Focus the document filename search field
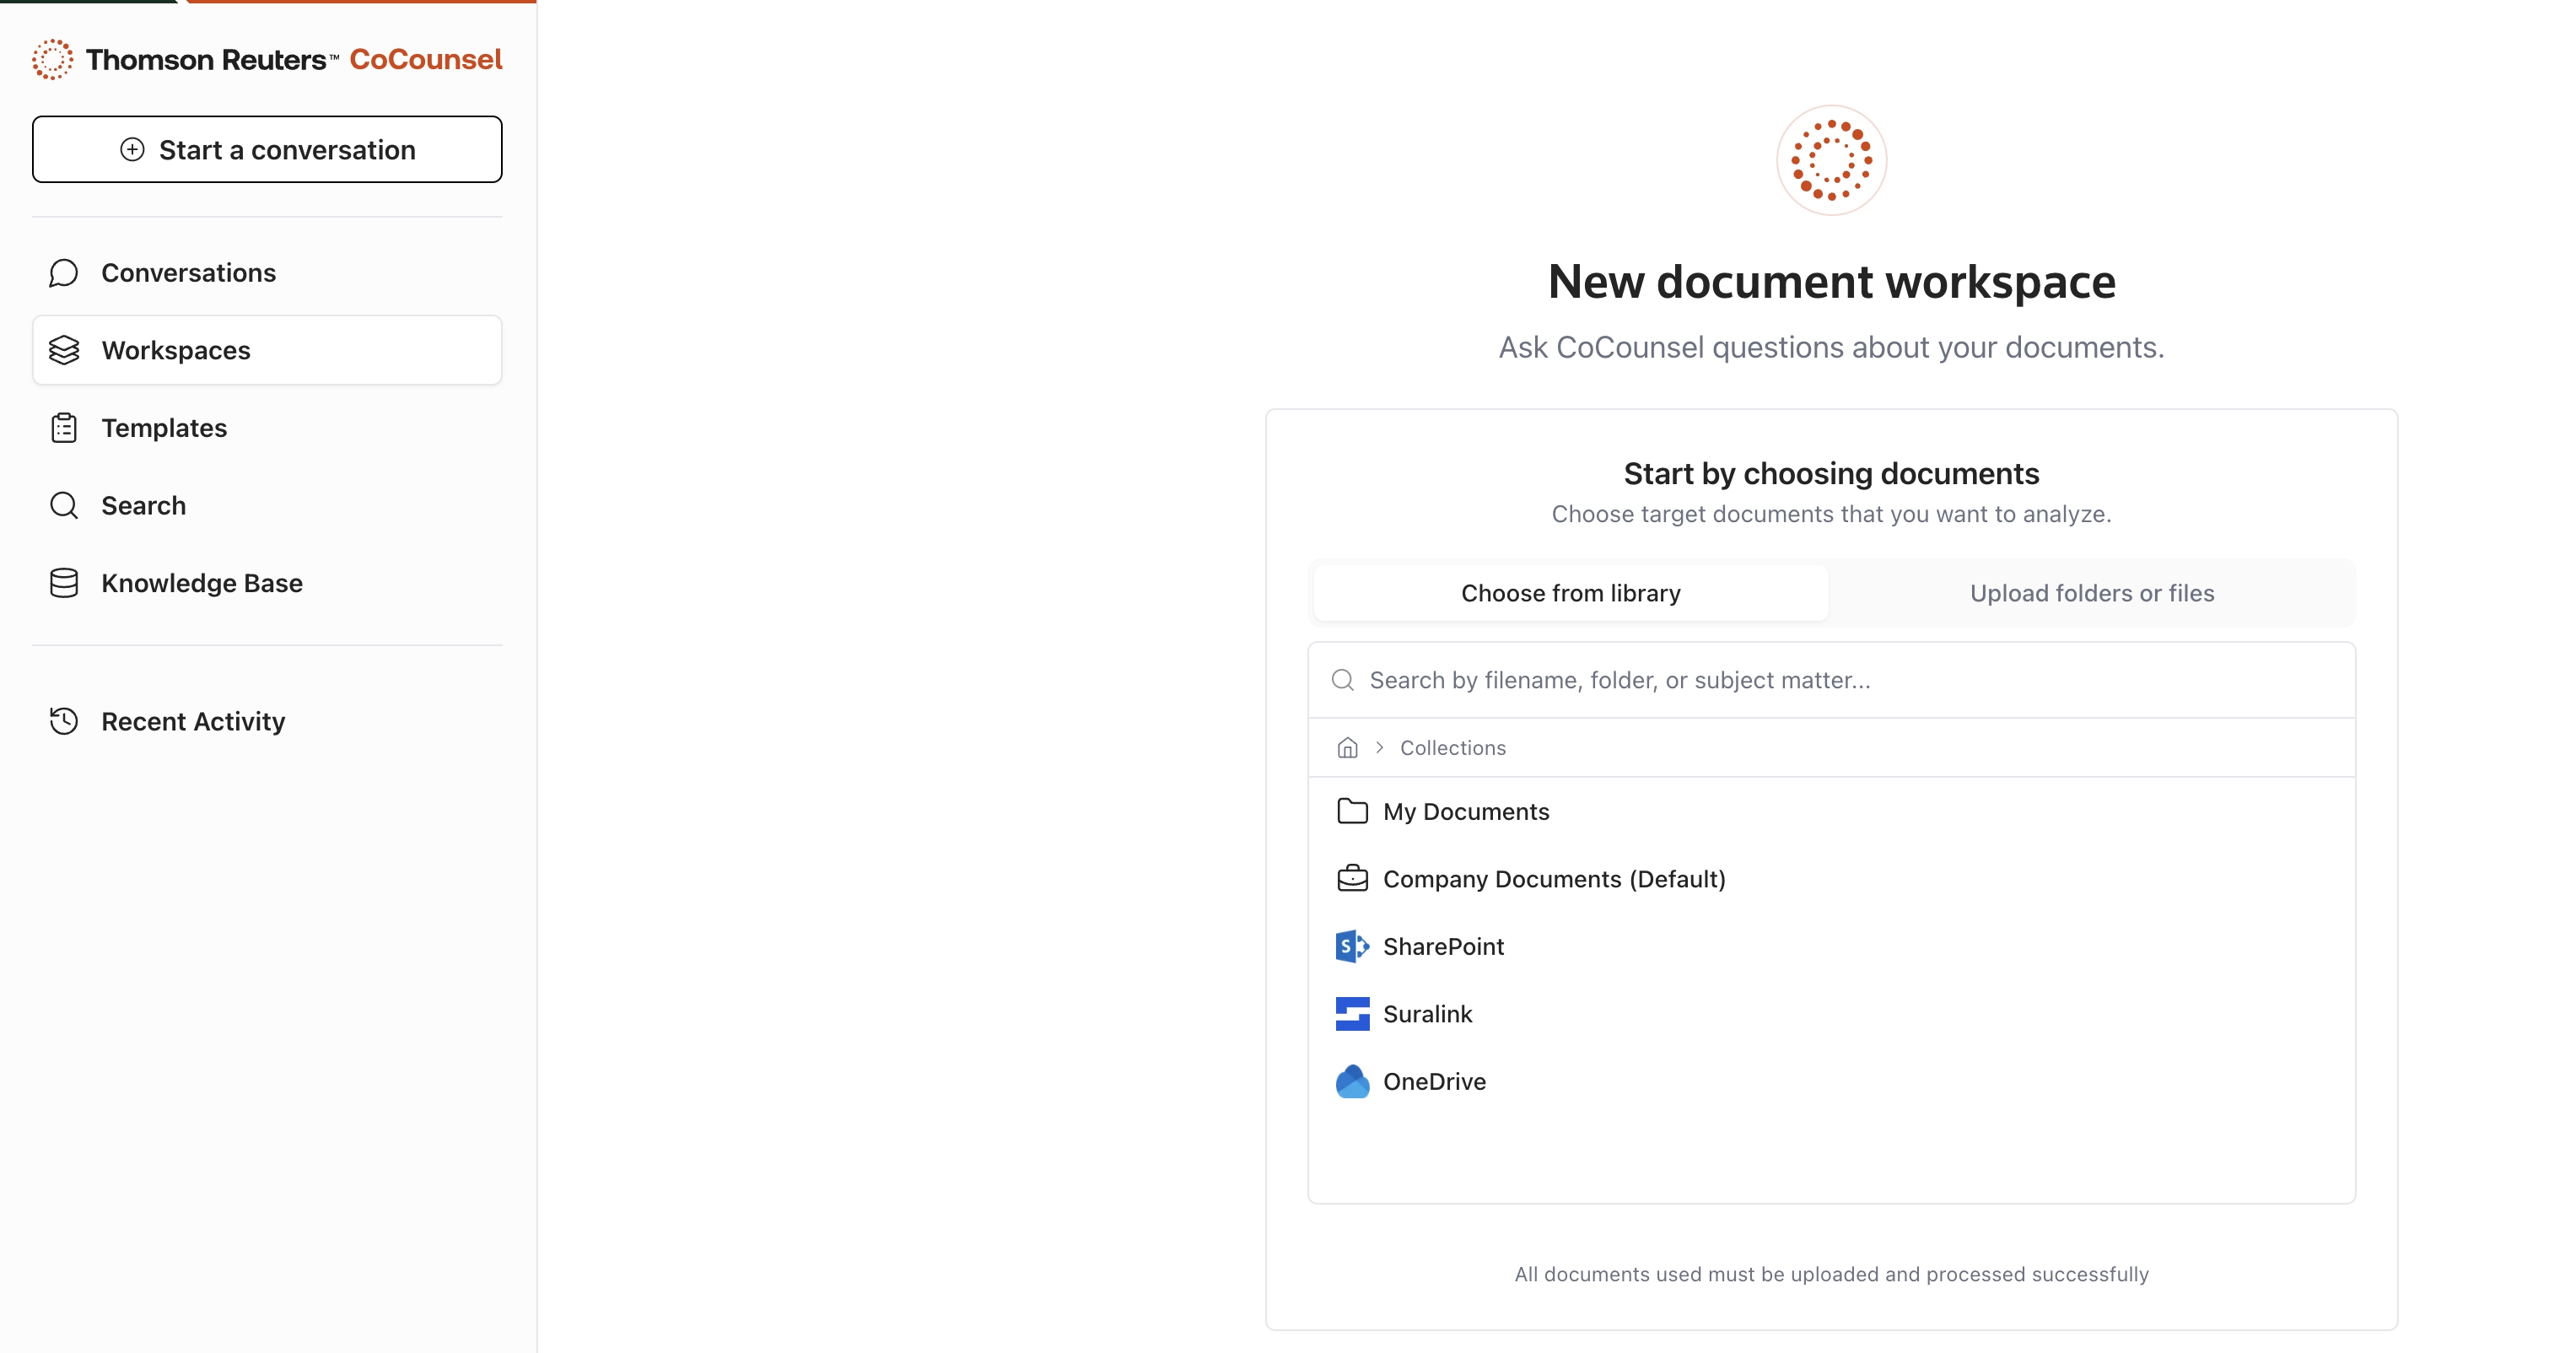Screen dimensions: 2576x1353 [1850, 680]
